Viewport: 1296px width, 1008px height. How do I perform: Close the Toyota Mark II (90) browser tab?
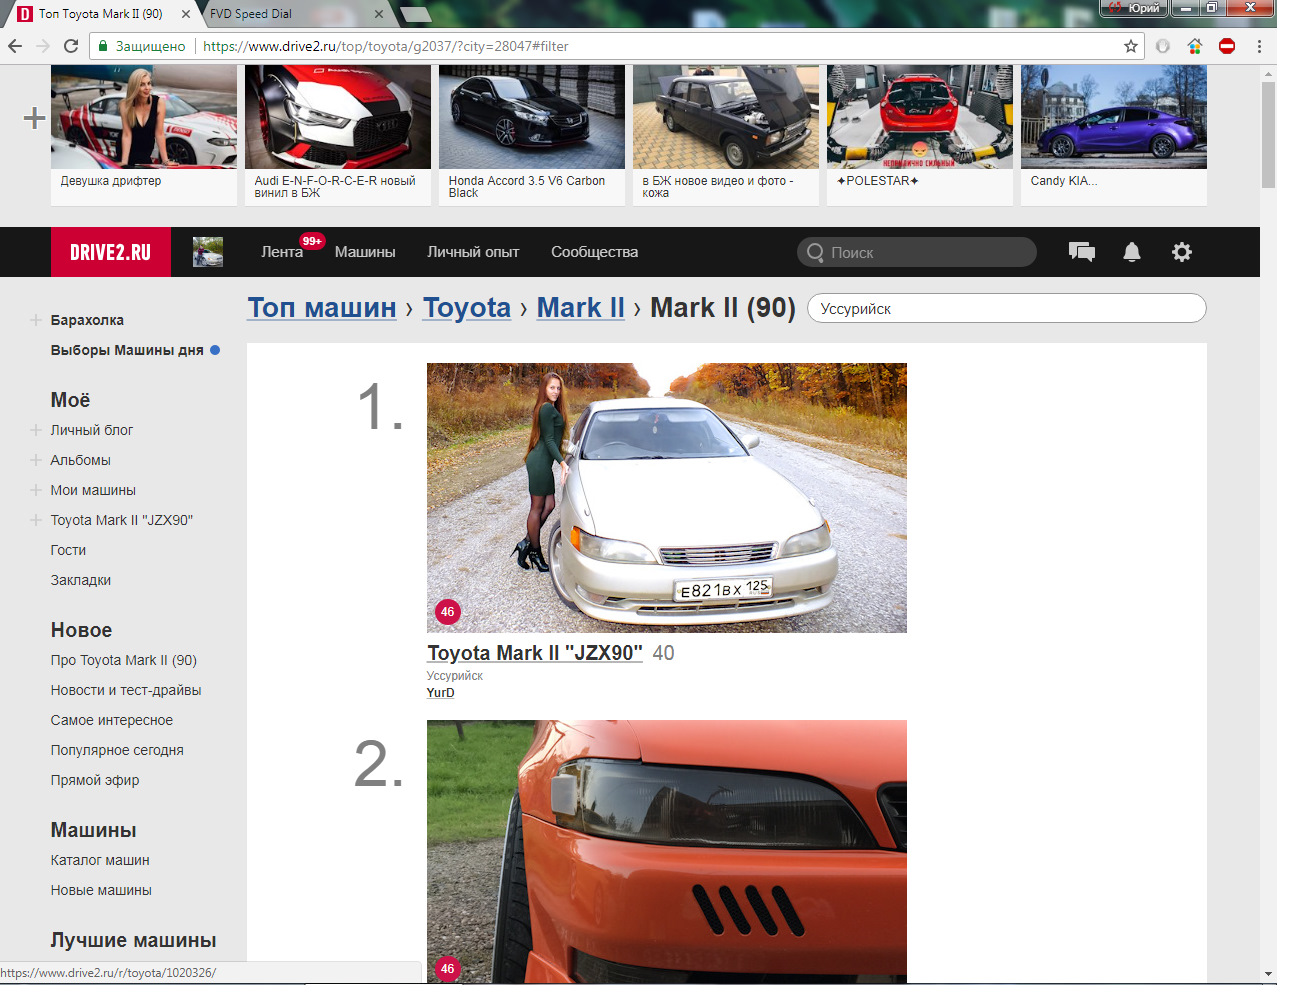[x=186, y=14]
